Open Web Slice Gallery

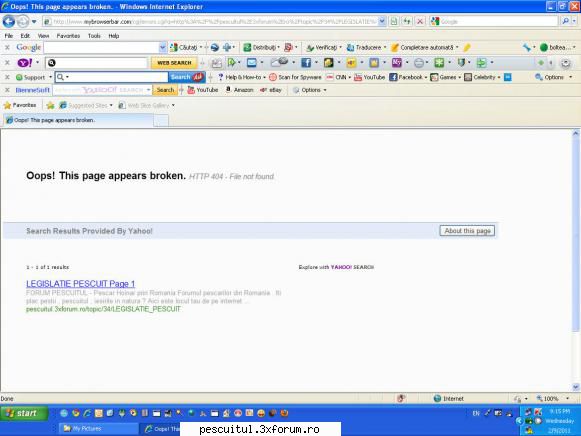[146, 106]
